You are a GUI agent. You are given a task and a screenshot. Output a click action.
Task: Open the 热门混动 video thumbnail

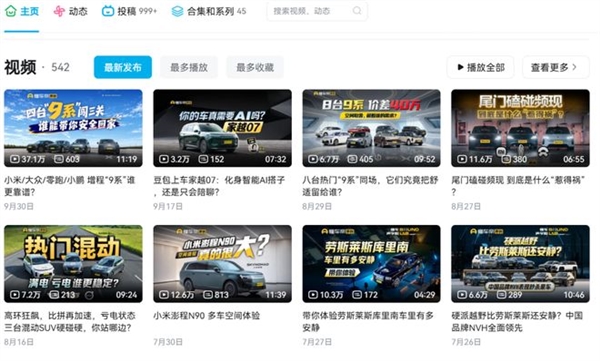point(73,264)
